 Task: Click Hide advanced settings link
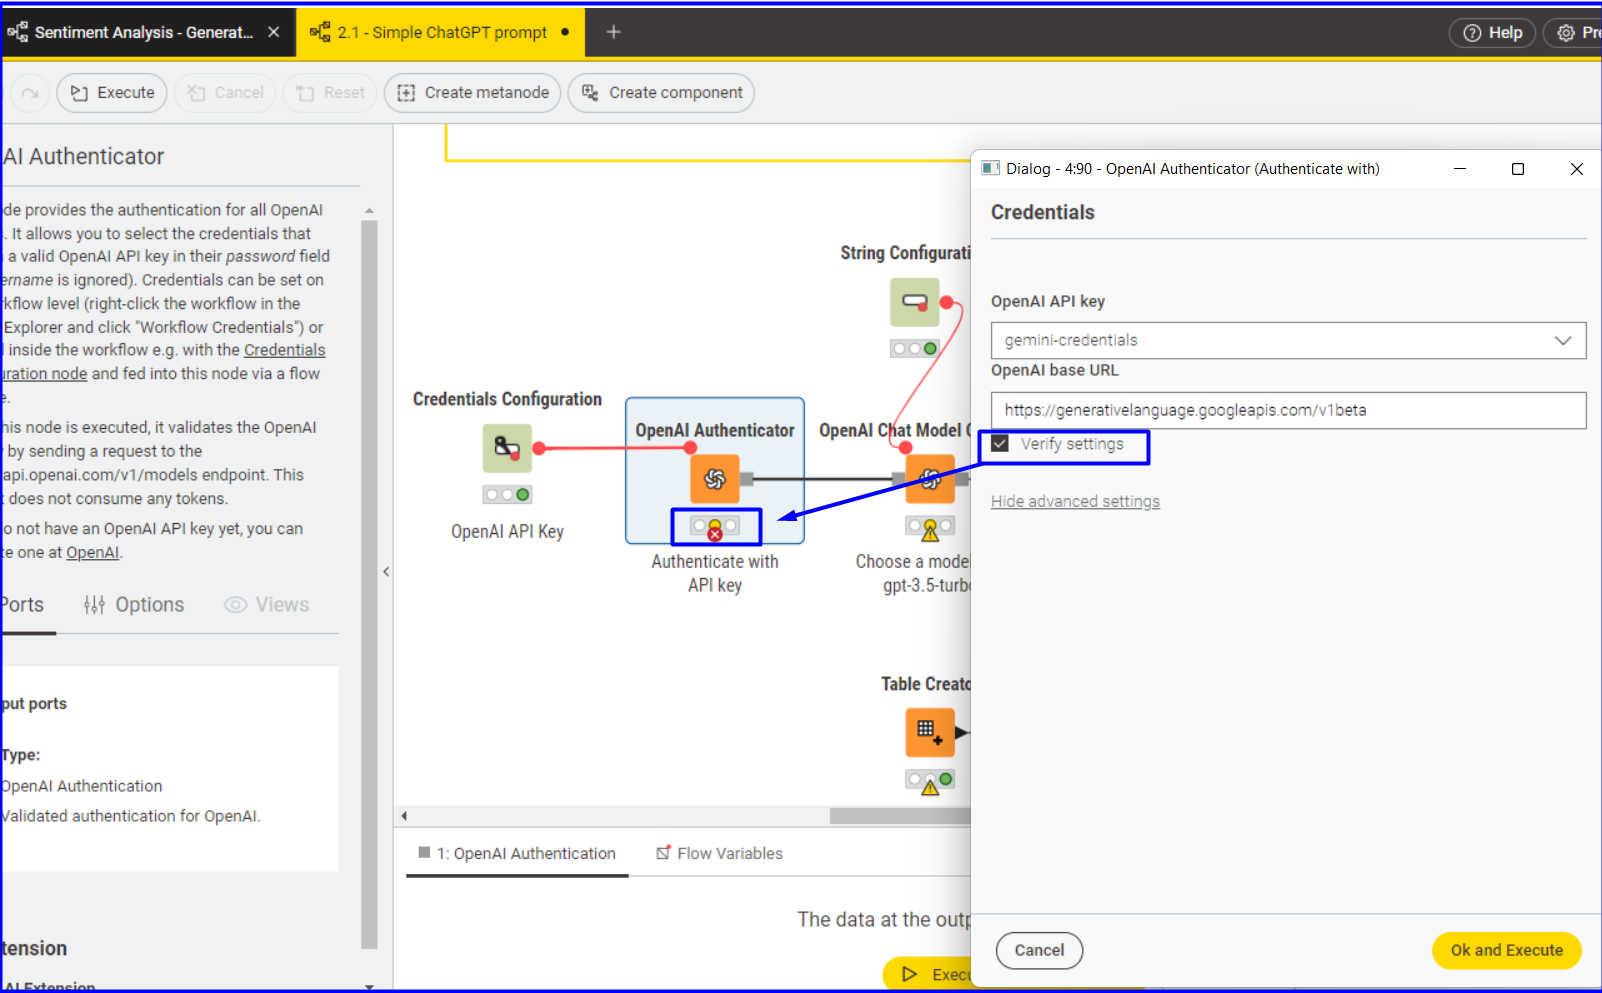pos(1075,501)
